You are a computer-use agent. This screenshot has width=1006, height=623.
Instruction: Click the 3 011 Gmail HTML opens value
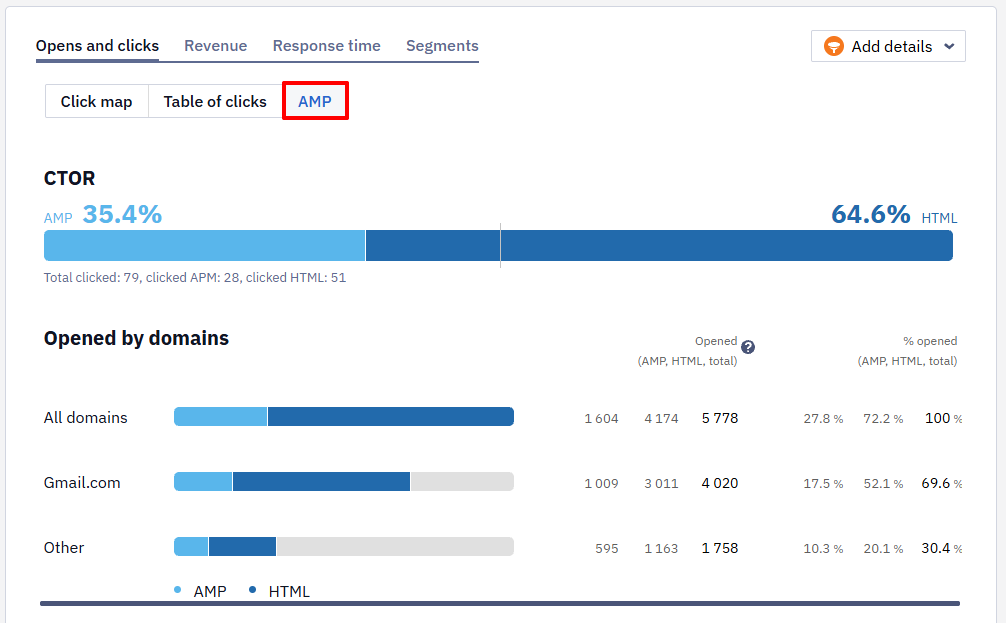(661, 483)
